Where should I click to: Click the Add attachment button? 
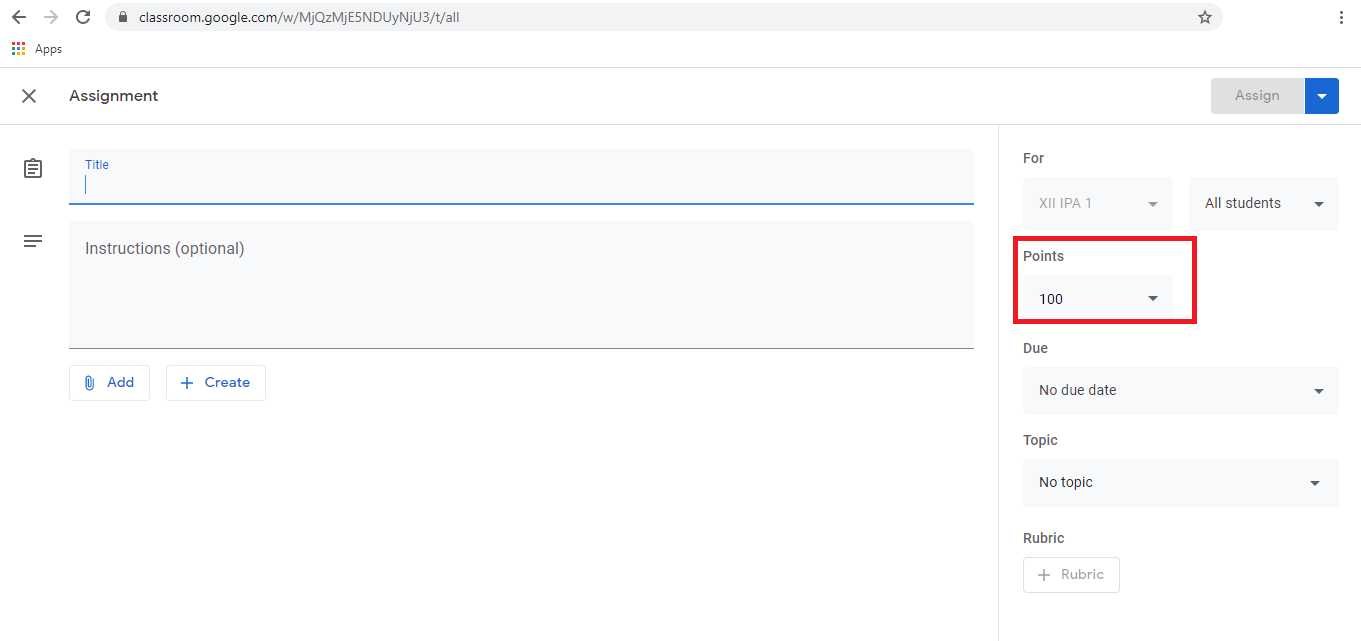109,382
